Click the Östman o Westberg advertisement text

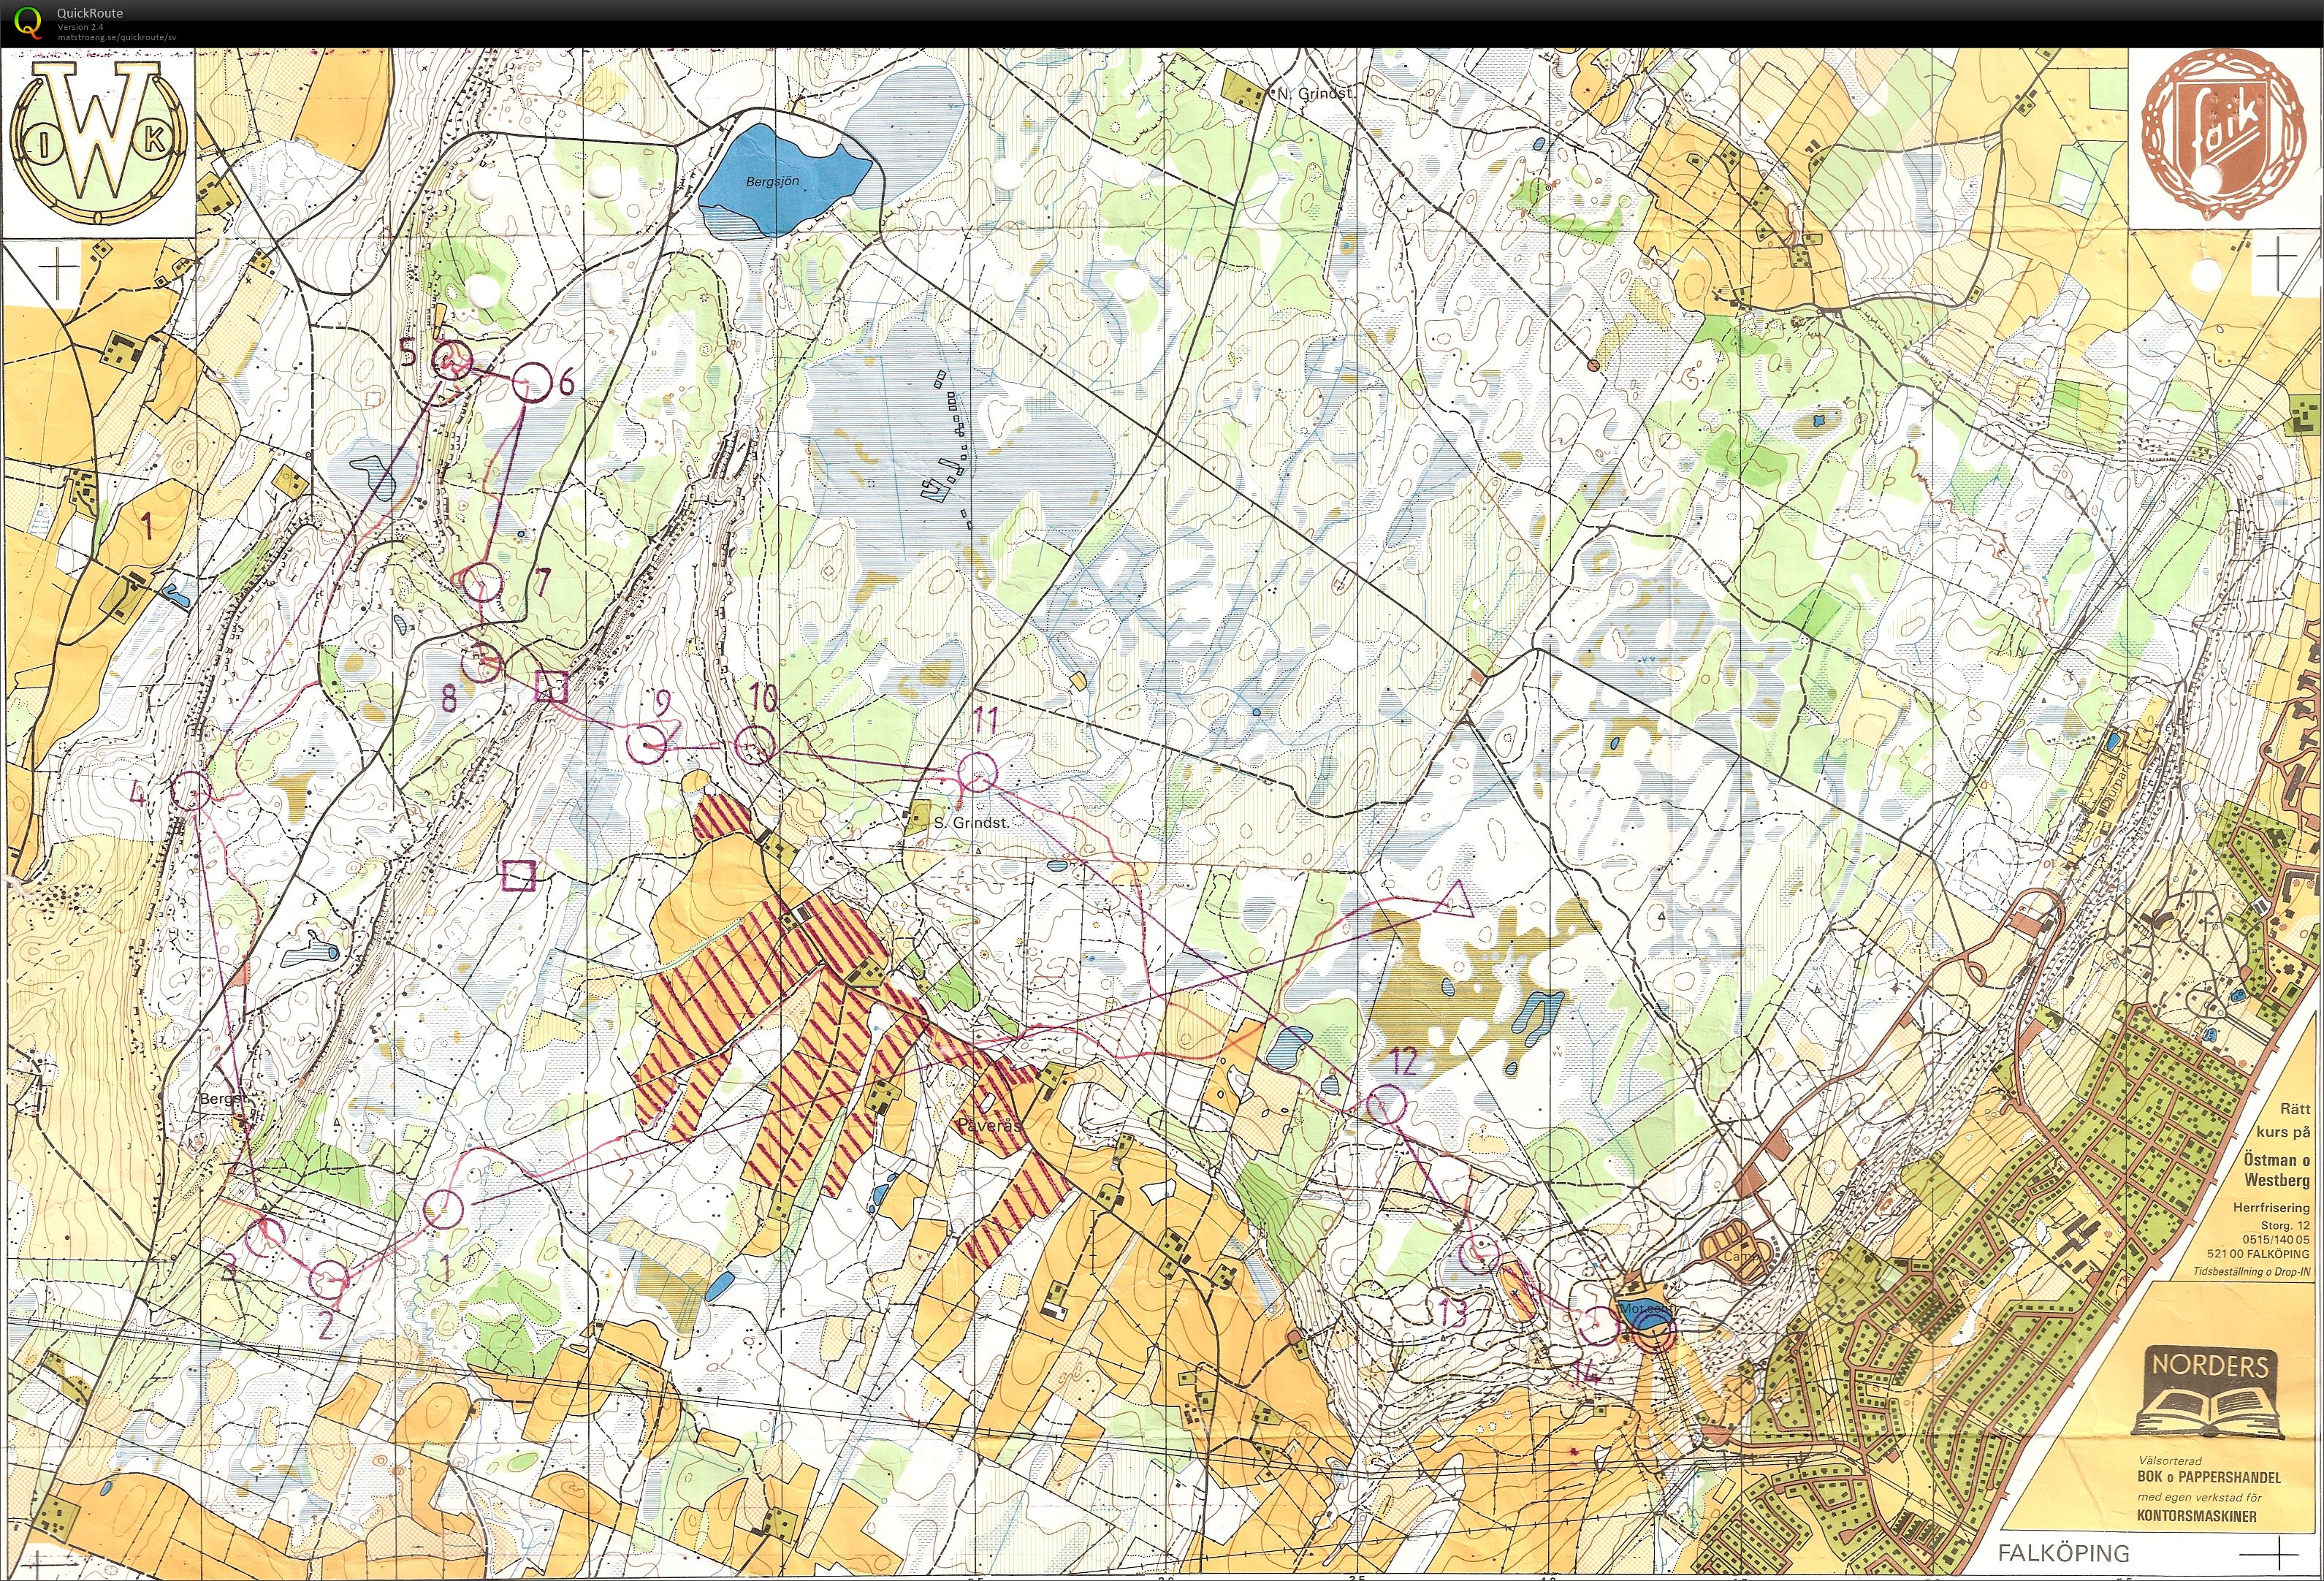tap(2276, 1170)
